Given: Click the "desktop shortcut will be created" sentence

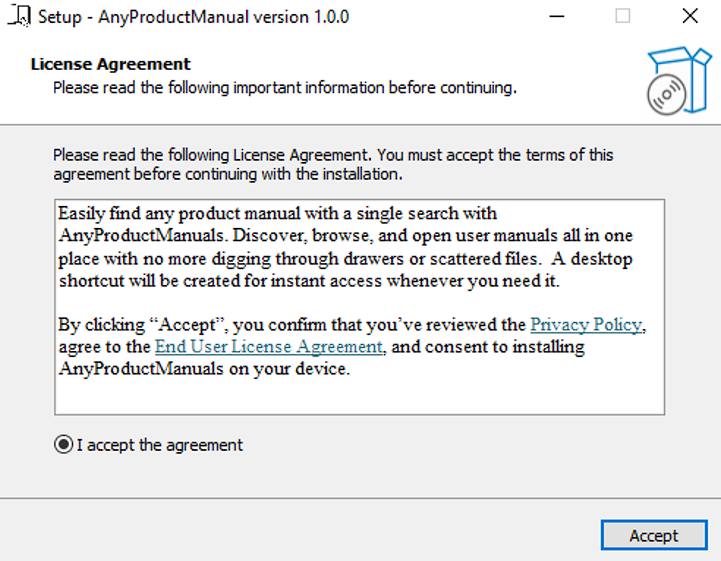Looking at the screenshot, I should coord(300,280).
